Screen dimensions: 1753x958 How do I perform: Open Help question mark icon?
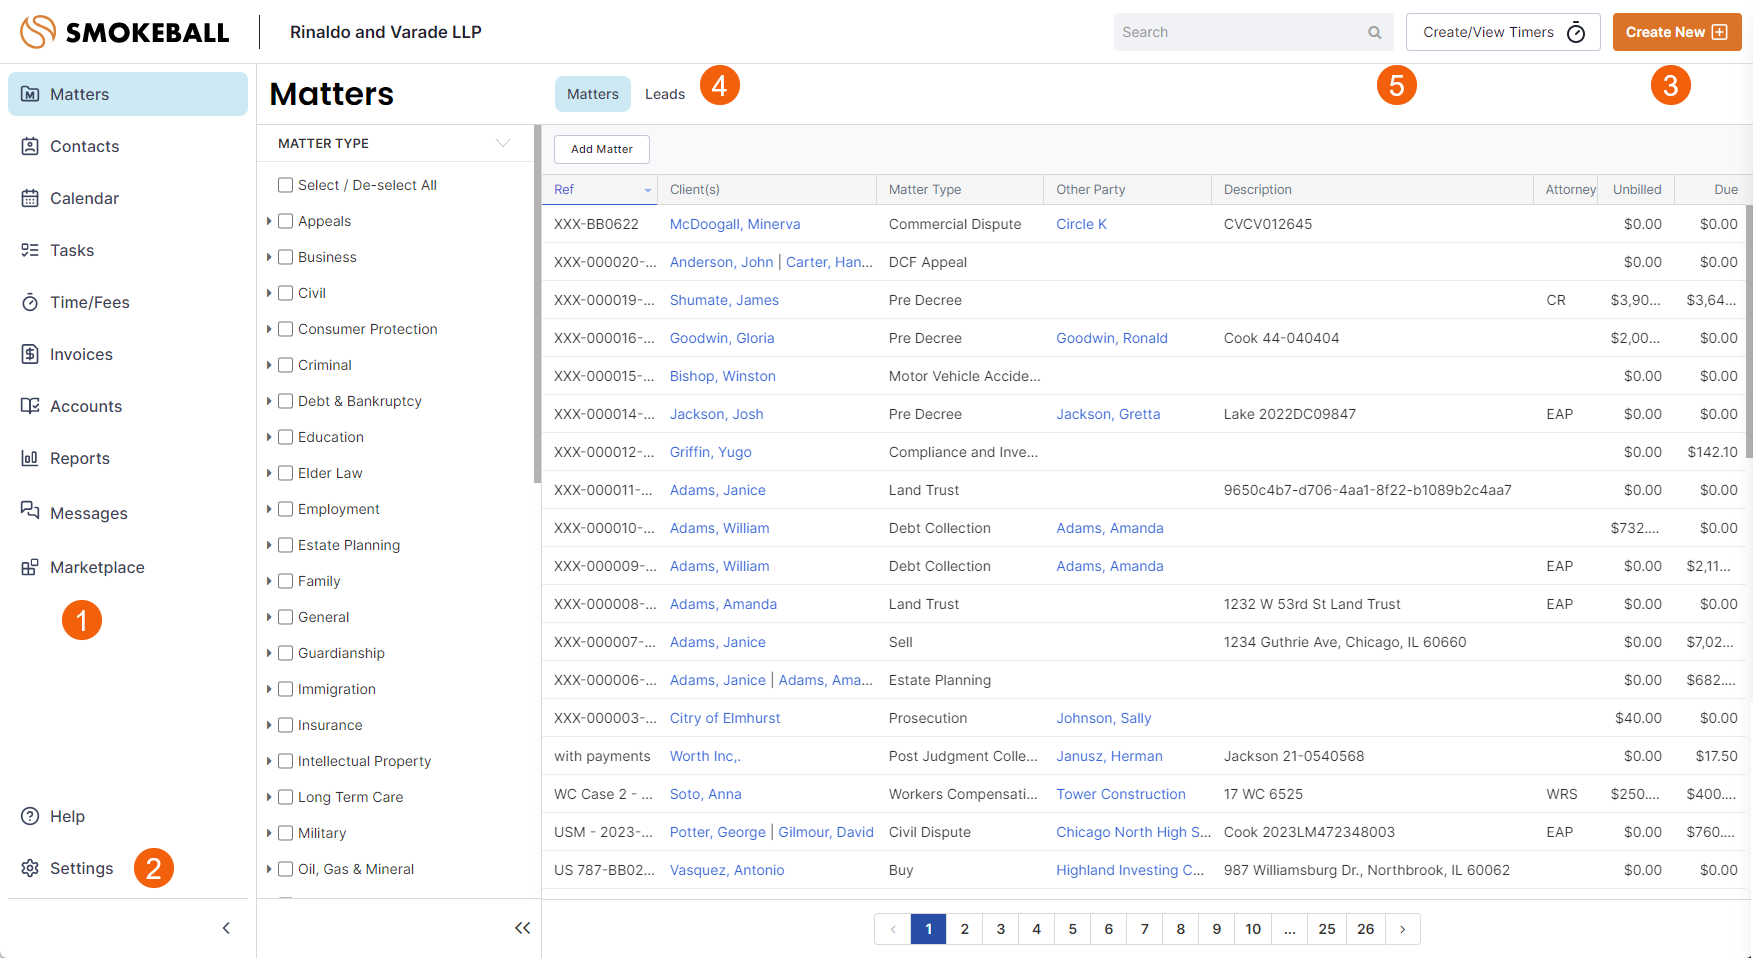pos(30,816)
